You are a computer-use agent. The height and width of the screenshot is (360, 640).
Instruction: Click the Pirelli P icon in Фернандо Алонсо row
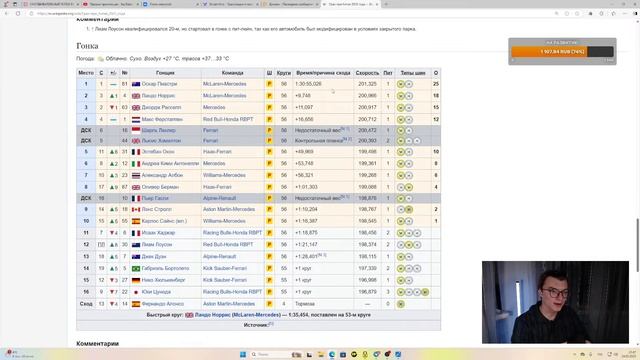pos(269,304)
